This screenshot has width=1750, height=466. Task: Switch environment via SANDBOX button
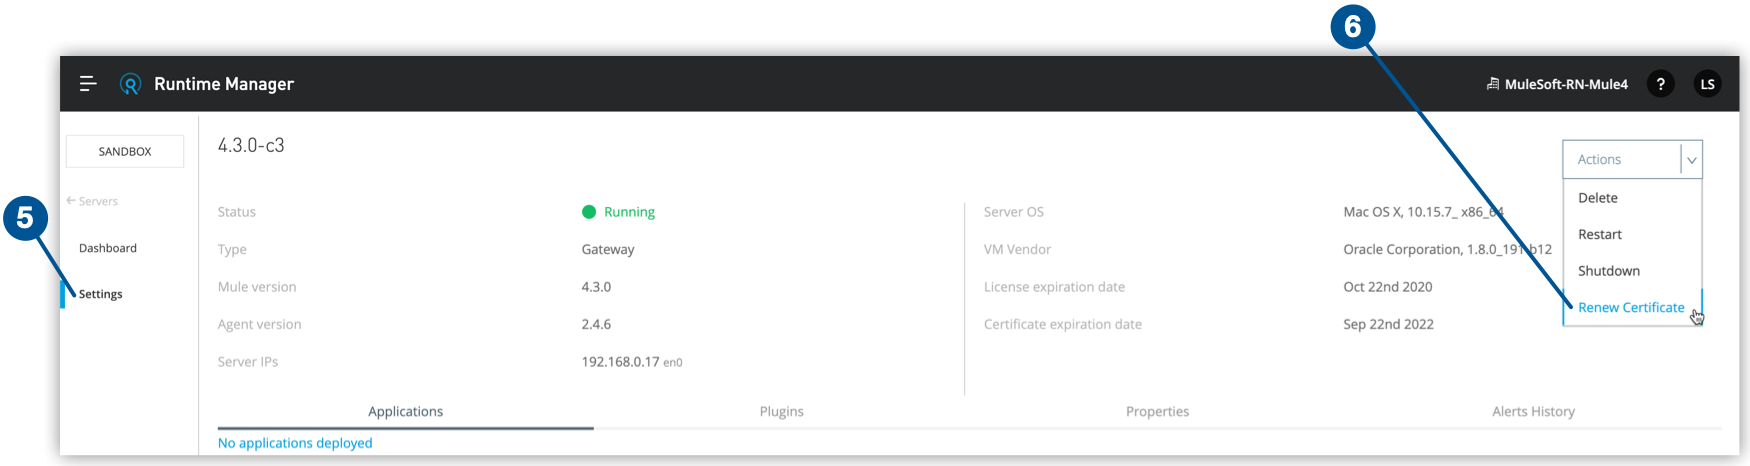(x=125, y=152)
